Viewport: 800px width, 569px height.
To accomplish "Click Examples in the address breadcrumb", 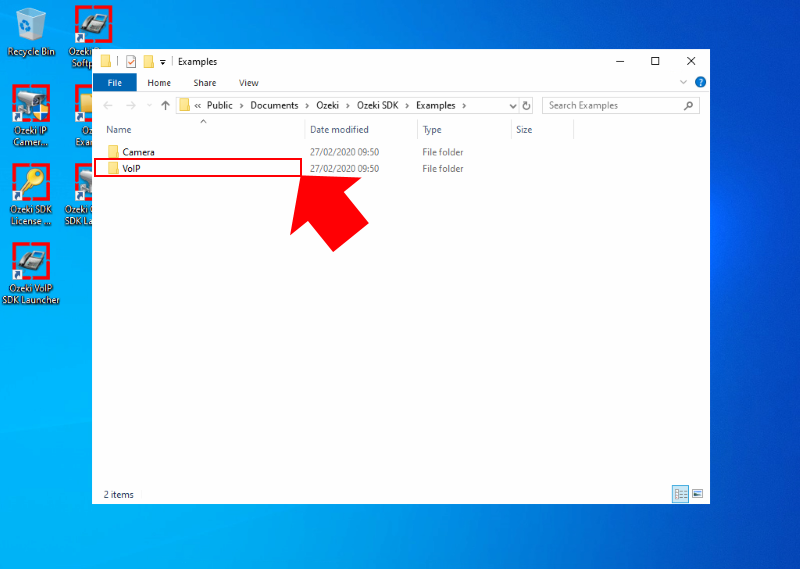I will (436, 106).
